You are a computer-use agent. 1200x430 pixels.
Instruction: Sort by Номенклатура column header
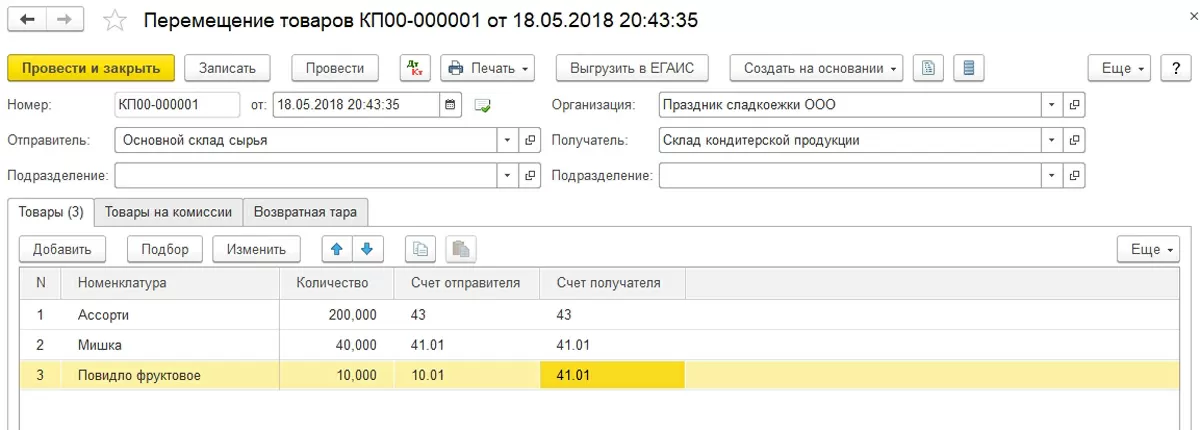(171, 283)
